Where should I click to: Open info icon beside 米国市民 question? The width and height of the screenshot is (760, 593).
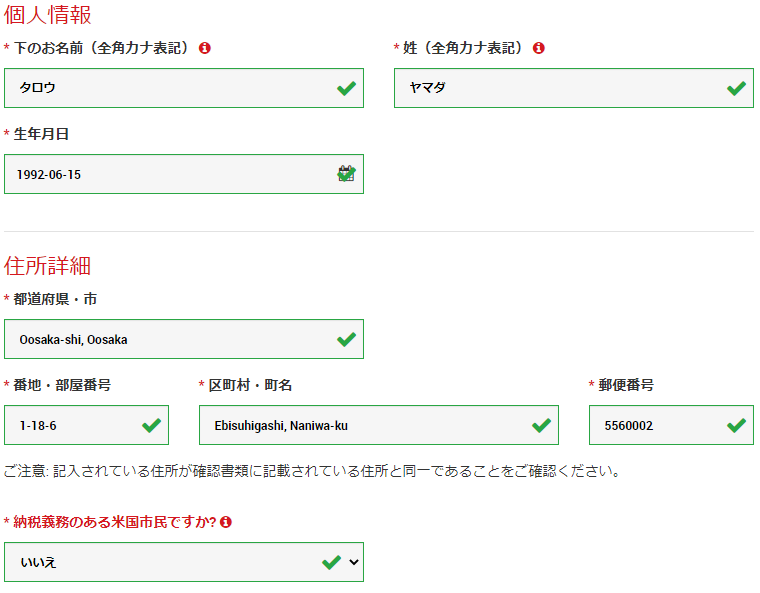[225, 522]
